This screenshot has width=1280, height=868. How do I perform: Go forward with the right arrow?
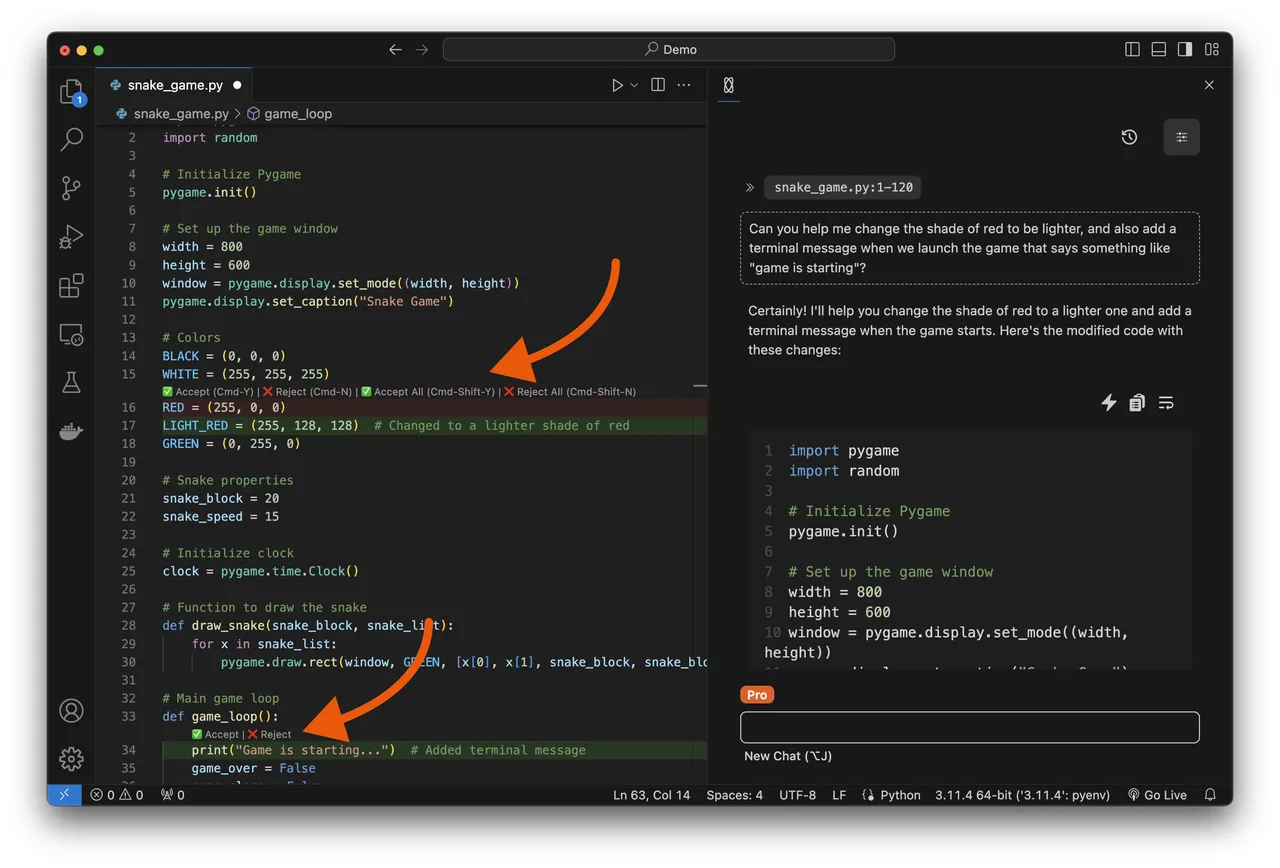click(422, 49)
